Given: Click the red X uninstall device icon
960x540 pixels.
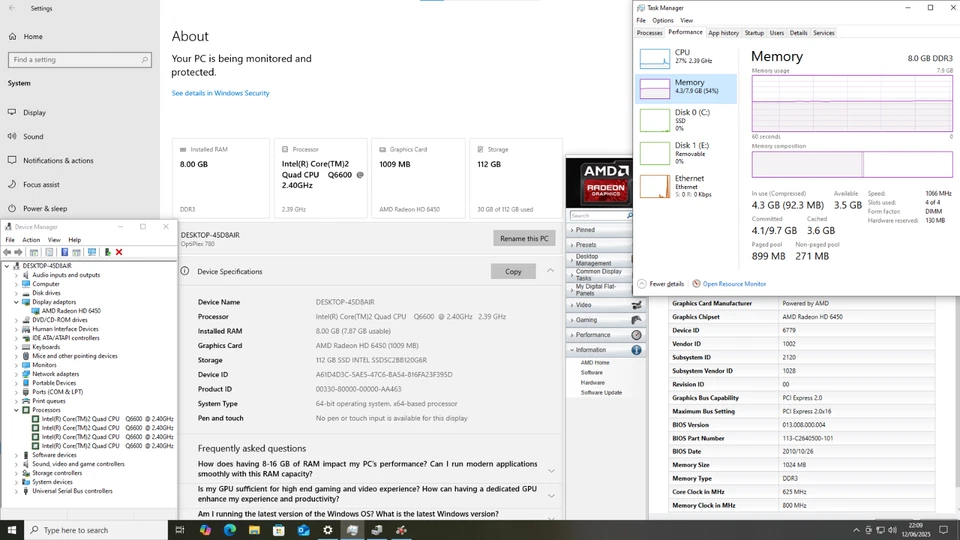Looking at the screenshot, I should pyautogui.click(x=119, y=252).
